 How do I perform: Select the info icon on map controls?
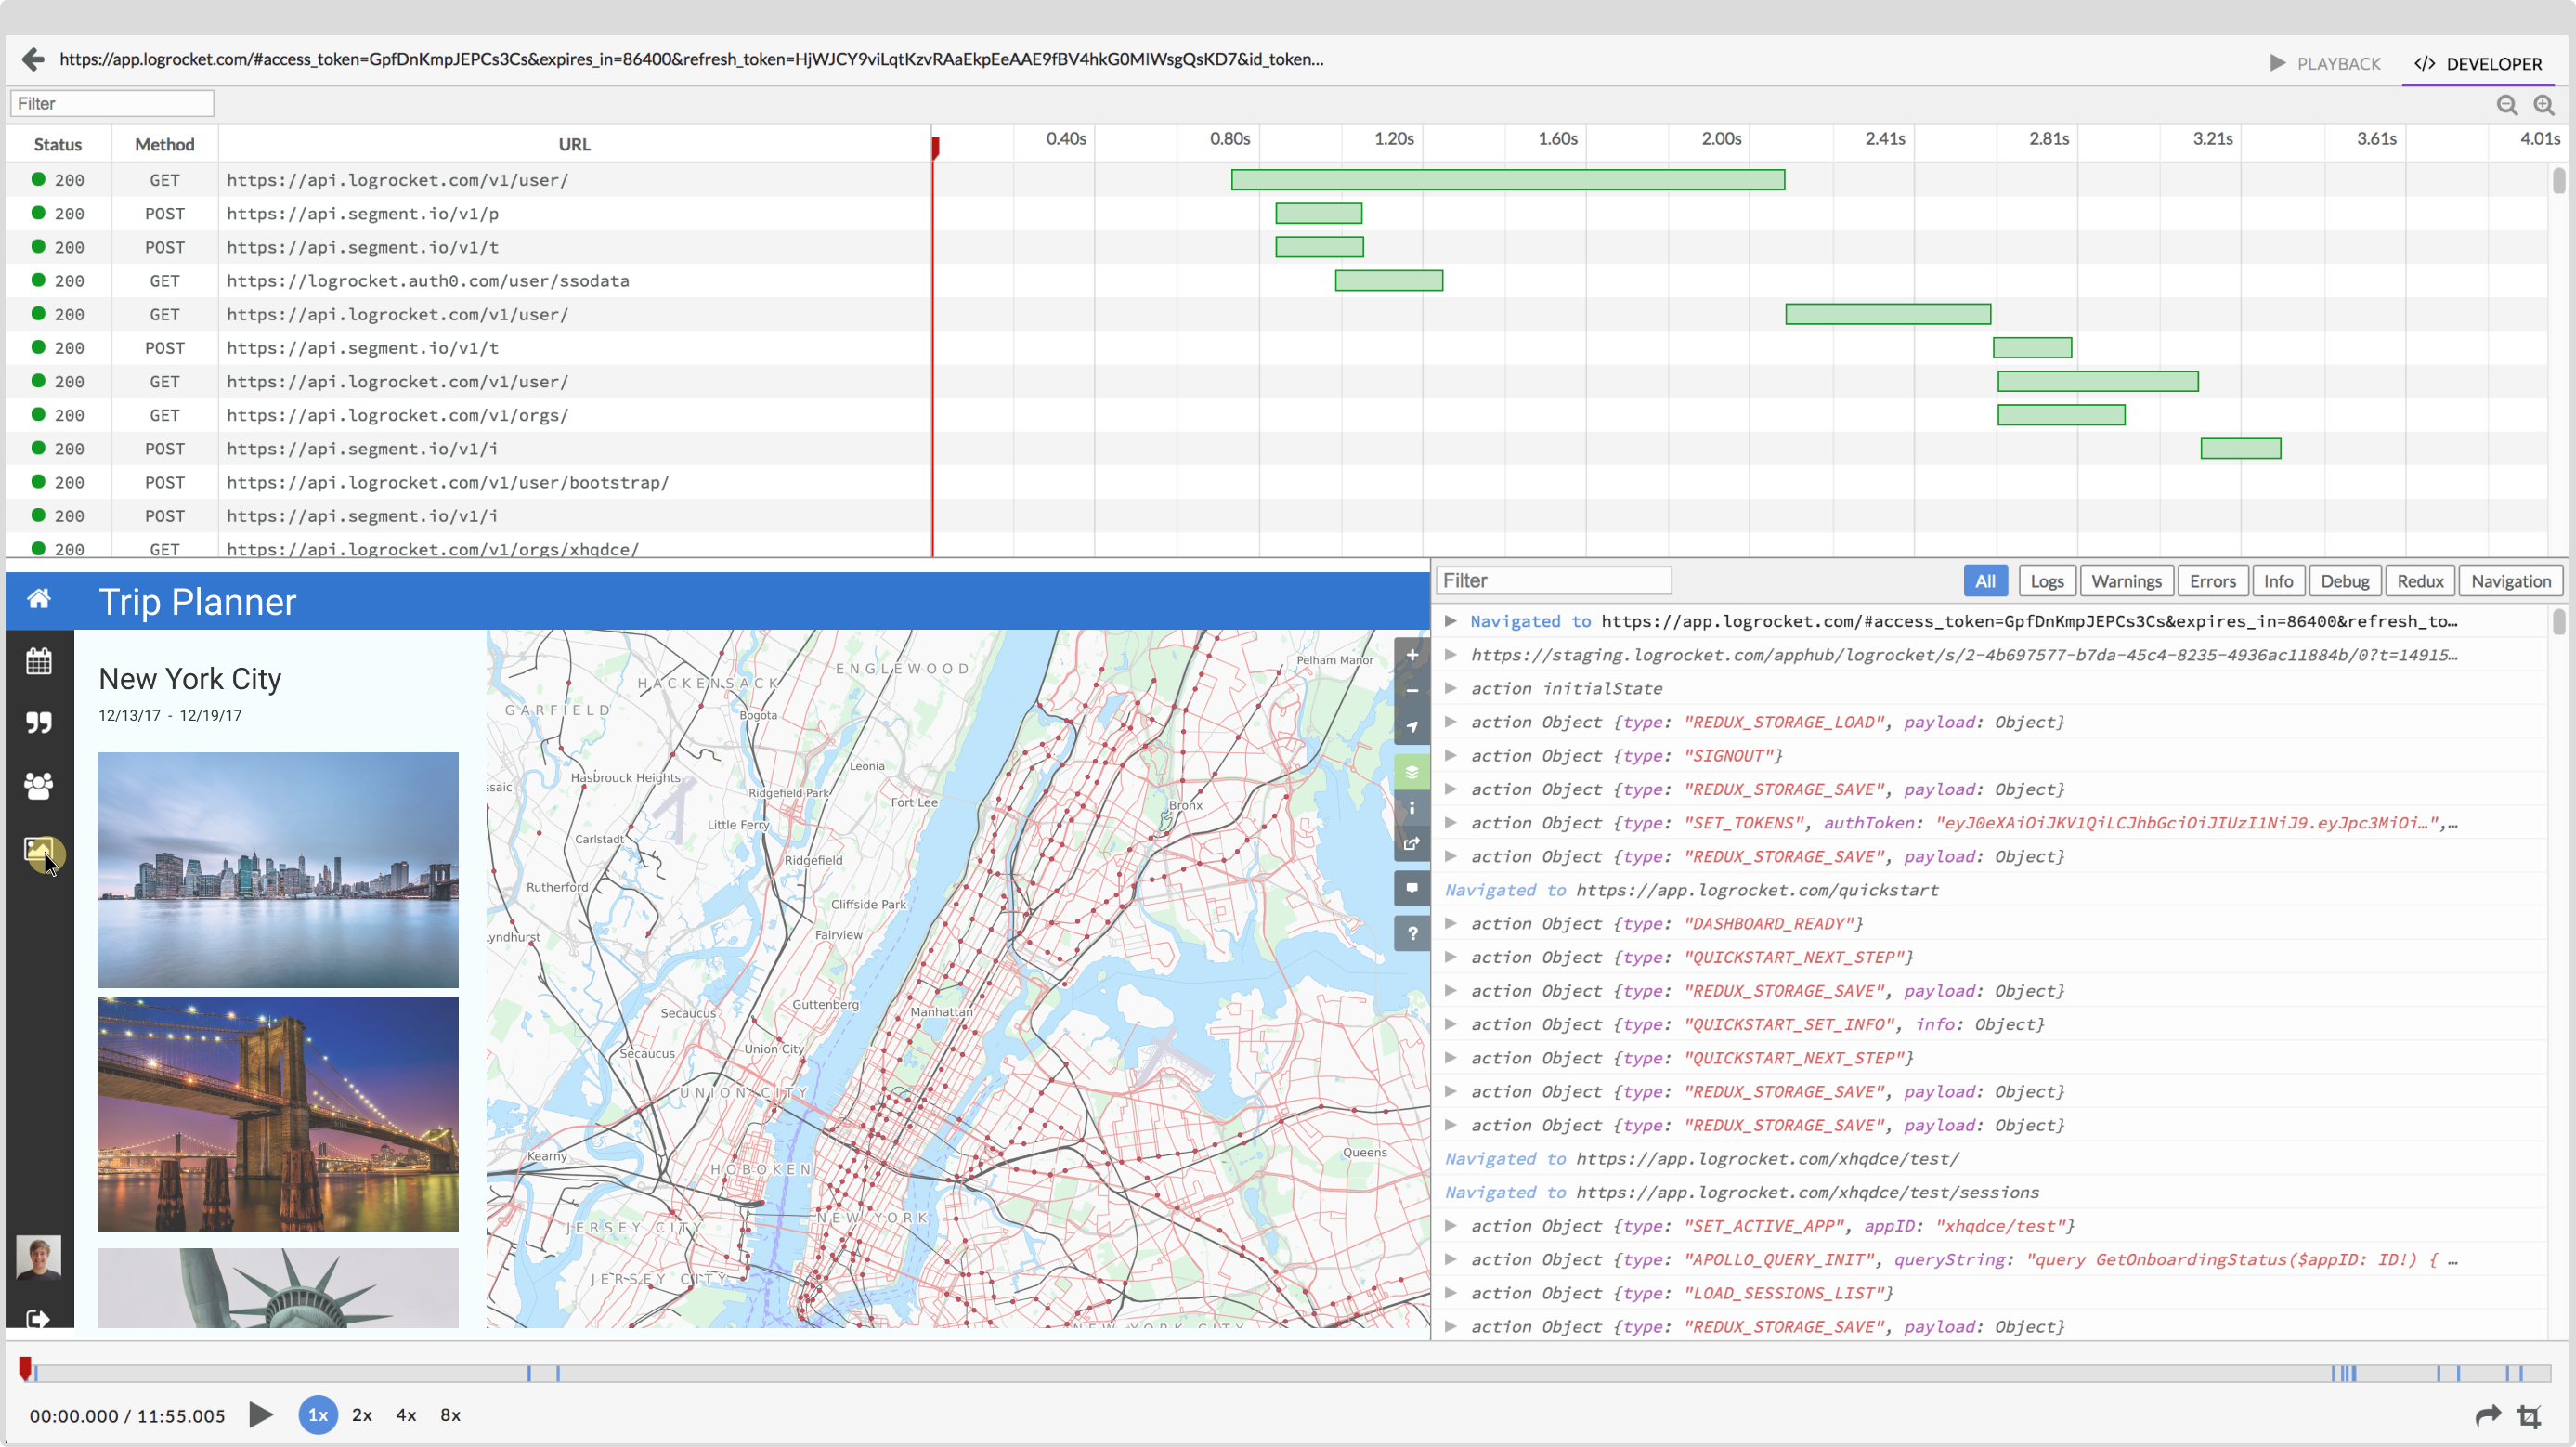tap(1410, 808)
